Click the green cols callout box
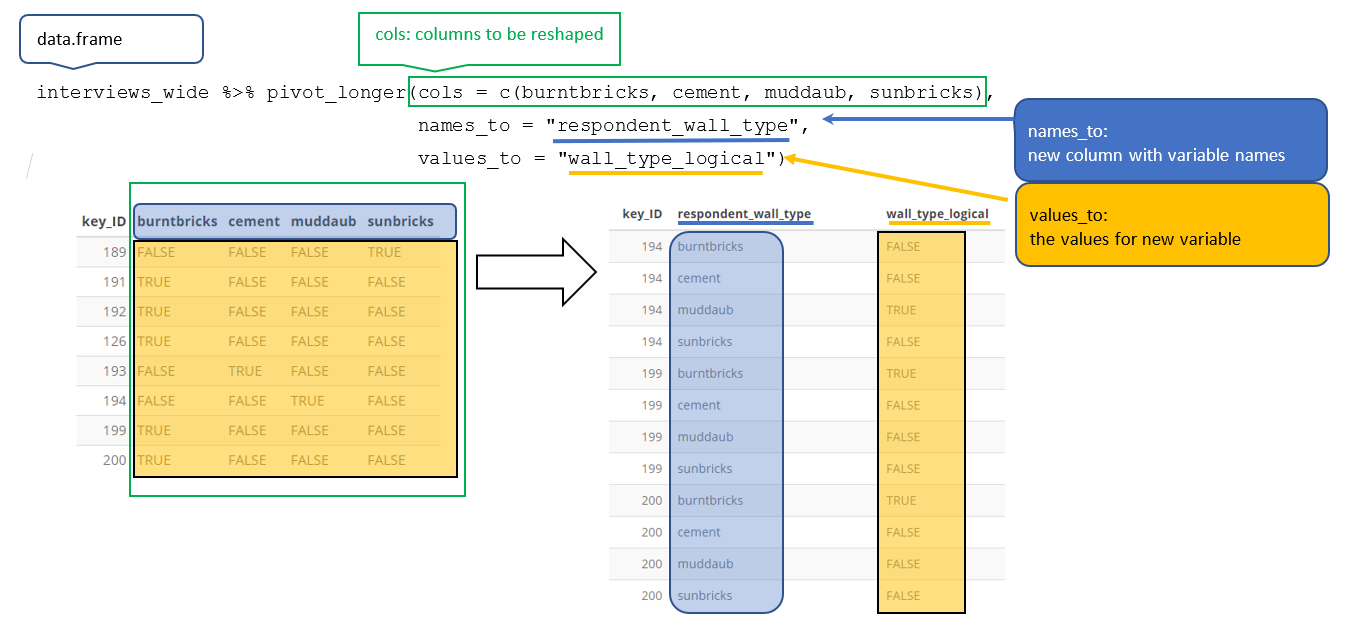Viewport: 1345px width, 630px height. (489, 35)
